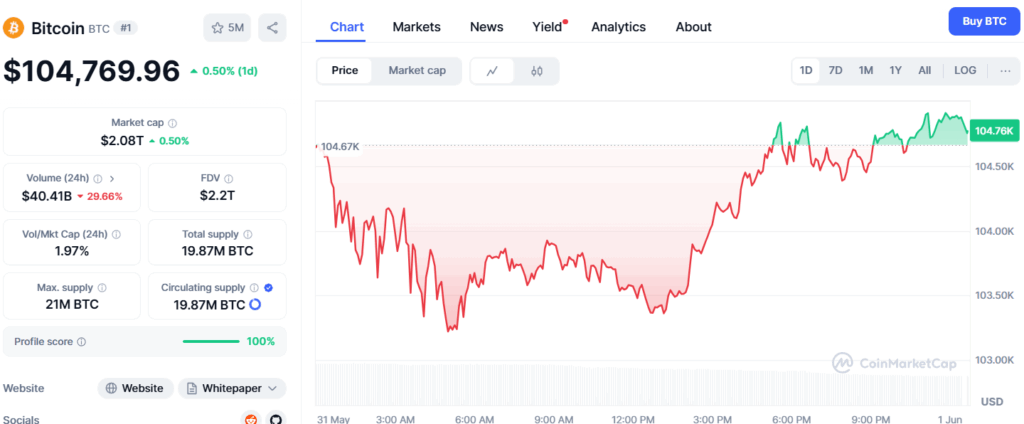Viewport: 1024px width, 424px height.
Task: Show Market cap info tooltip icon
Action: pyautogui.click(x=172, y=123)
